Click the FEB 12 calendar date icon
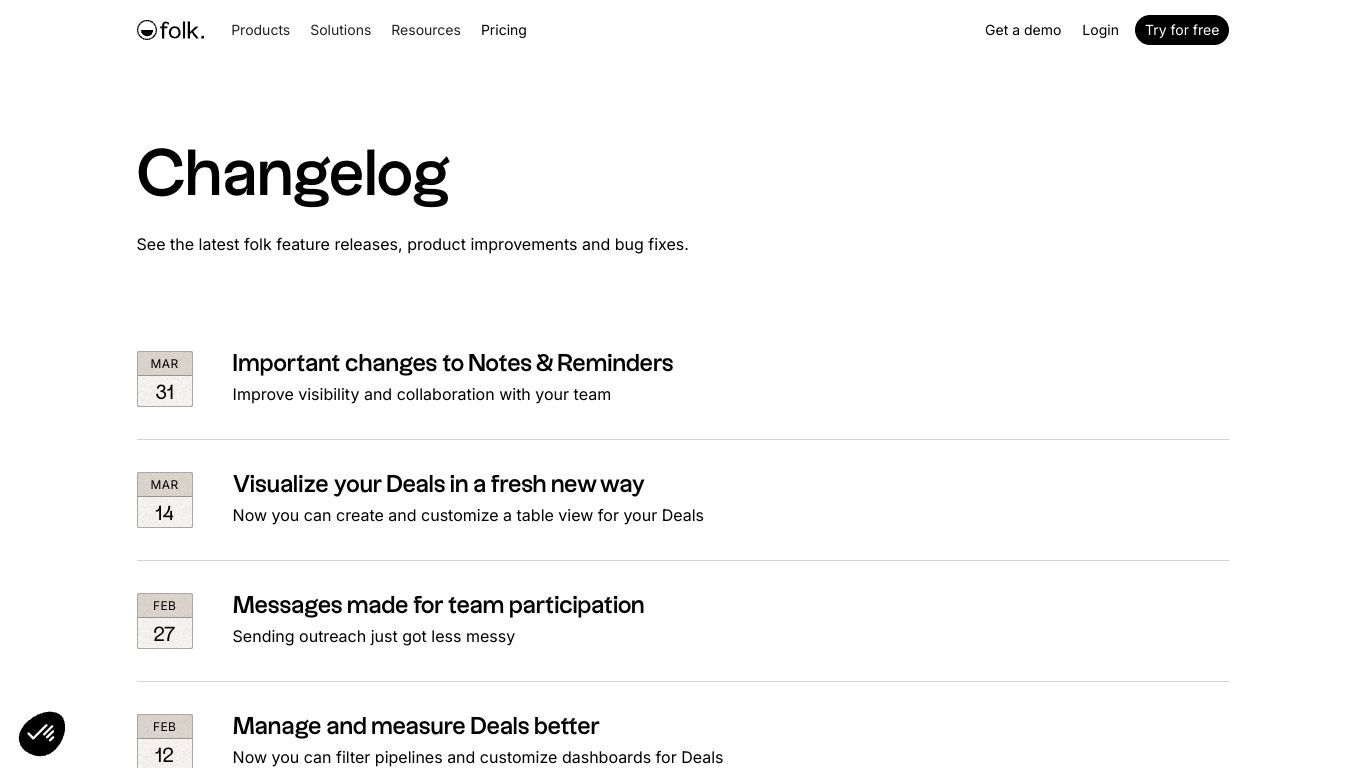 pyautogui.click(x=165, y=741)
